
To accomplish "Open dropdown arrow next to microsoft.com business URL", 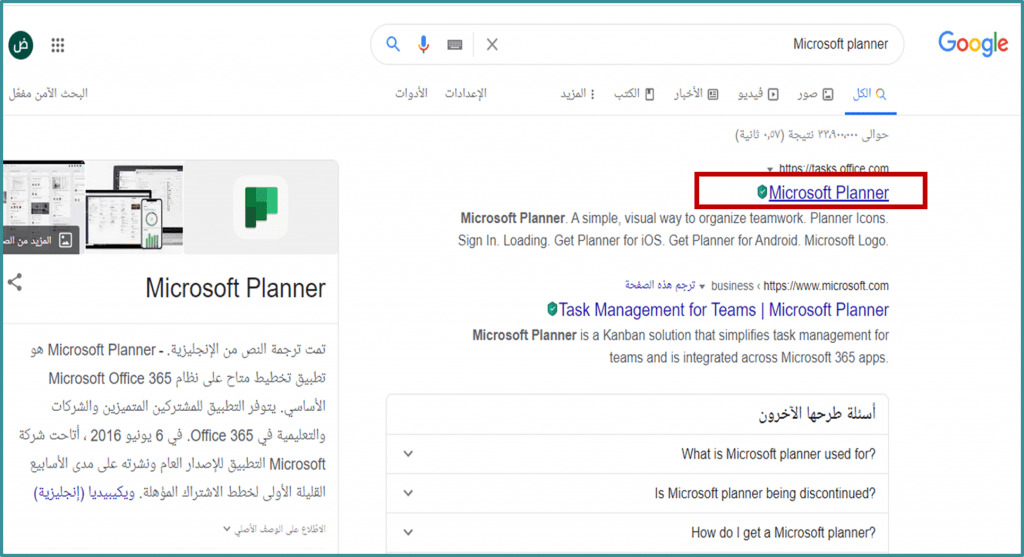I will (x=702, y=286).
